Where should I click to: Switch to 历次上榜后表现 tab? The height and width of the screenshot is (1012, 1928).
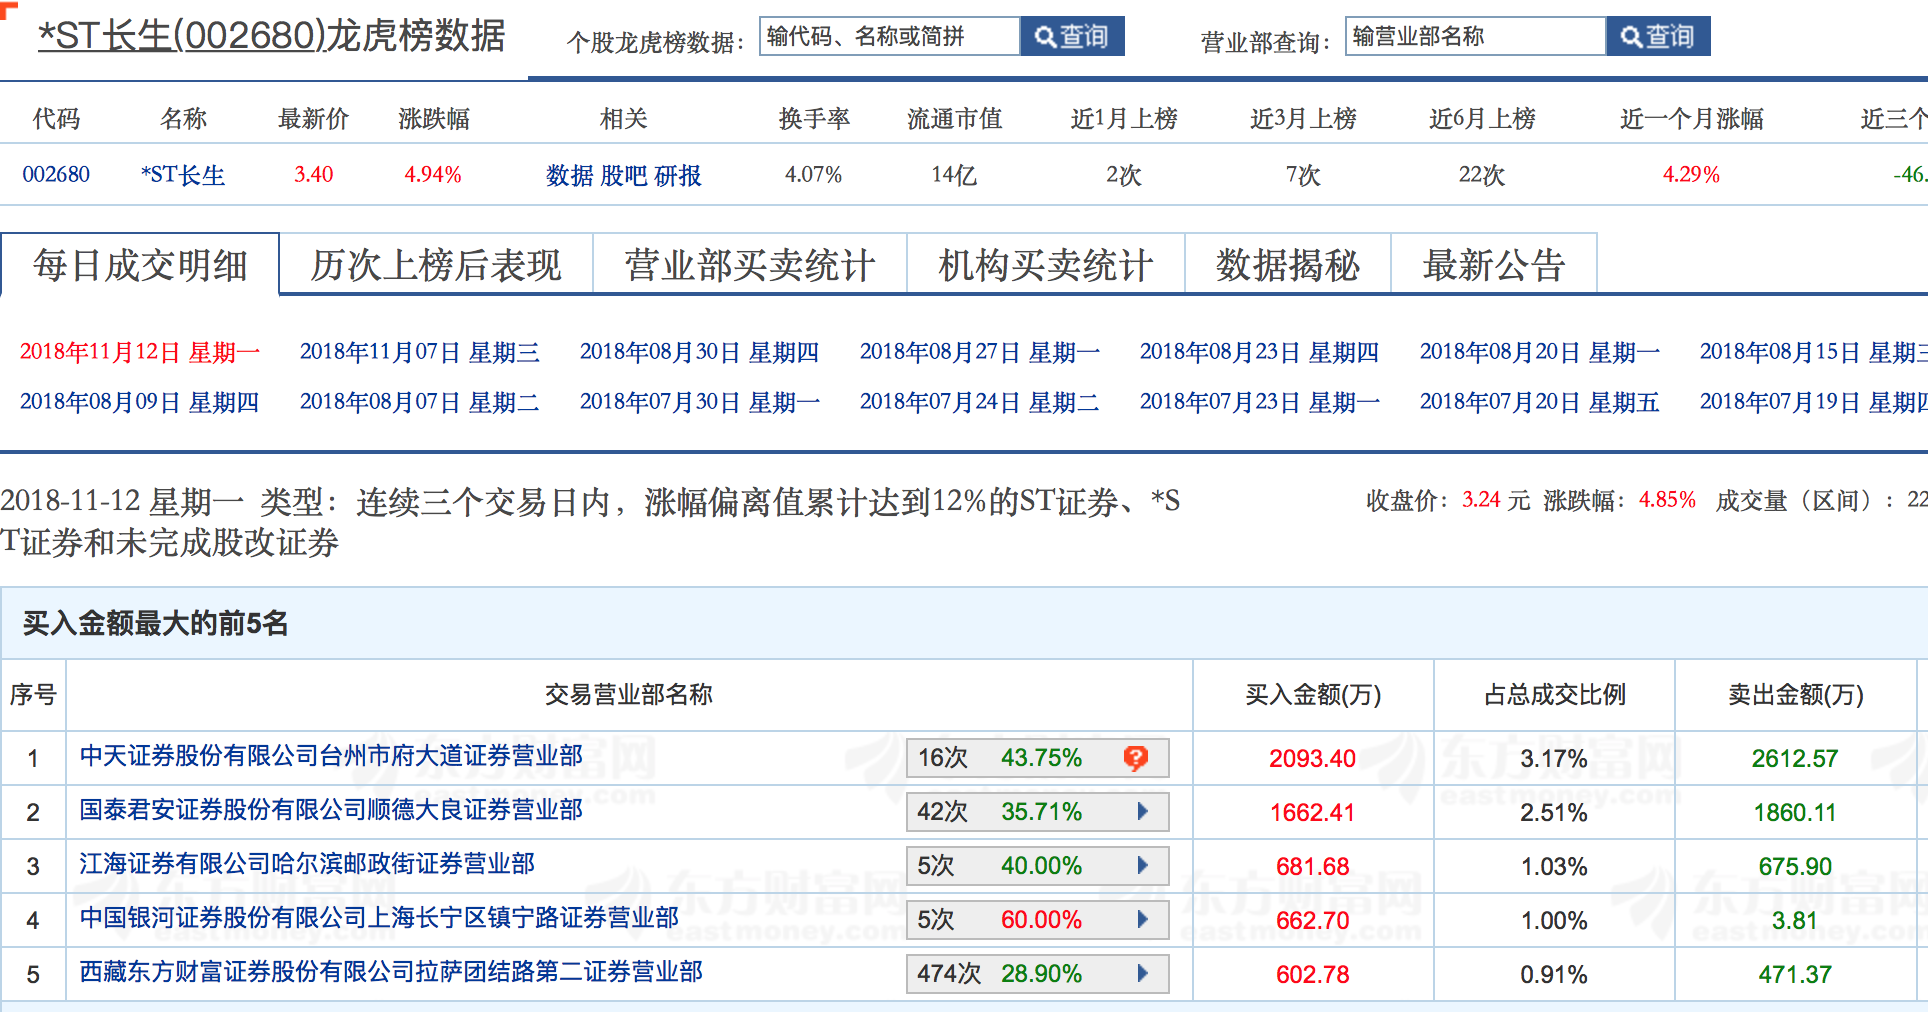[x=436, y=266]
